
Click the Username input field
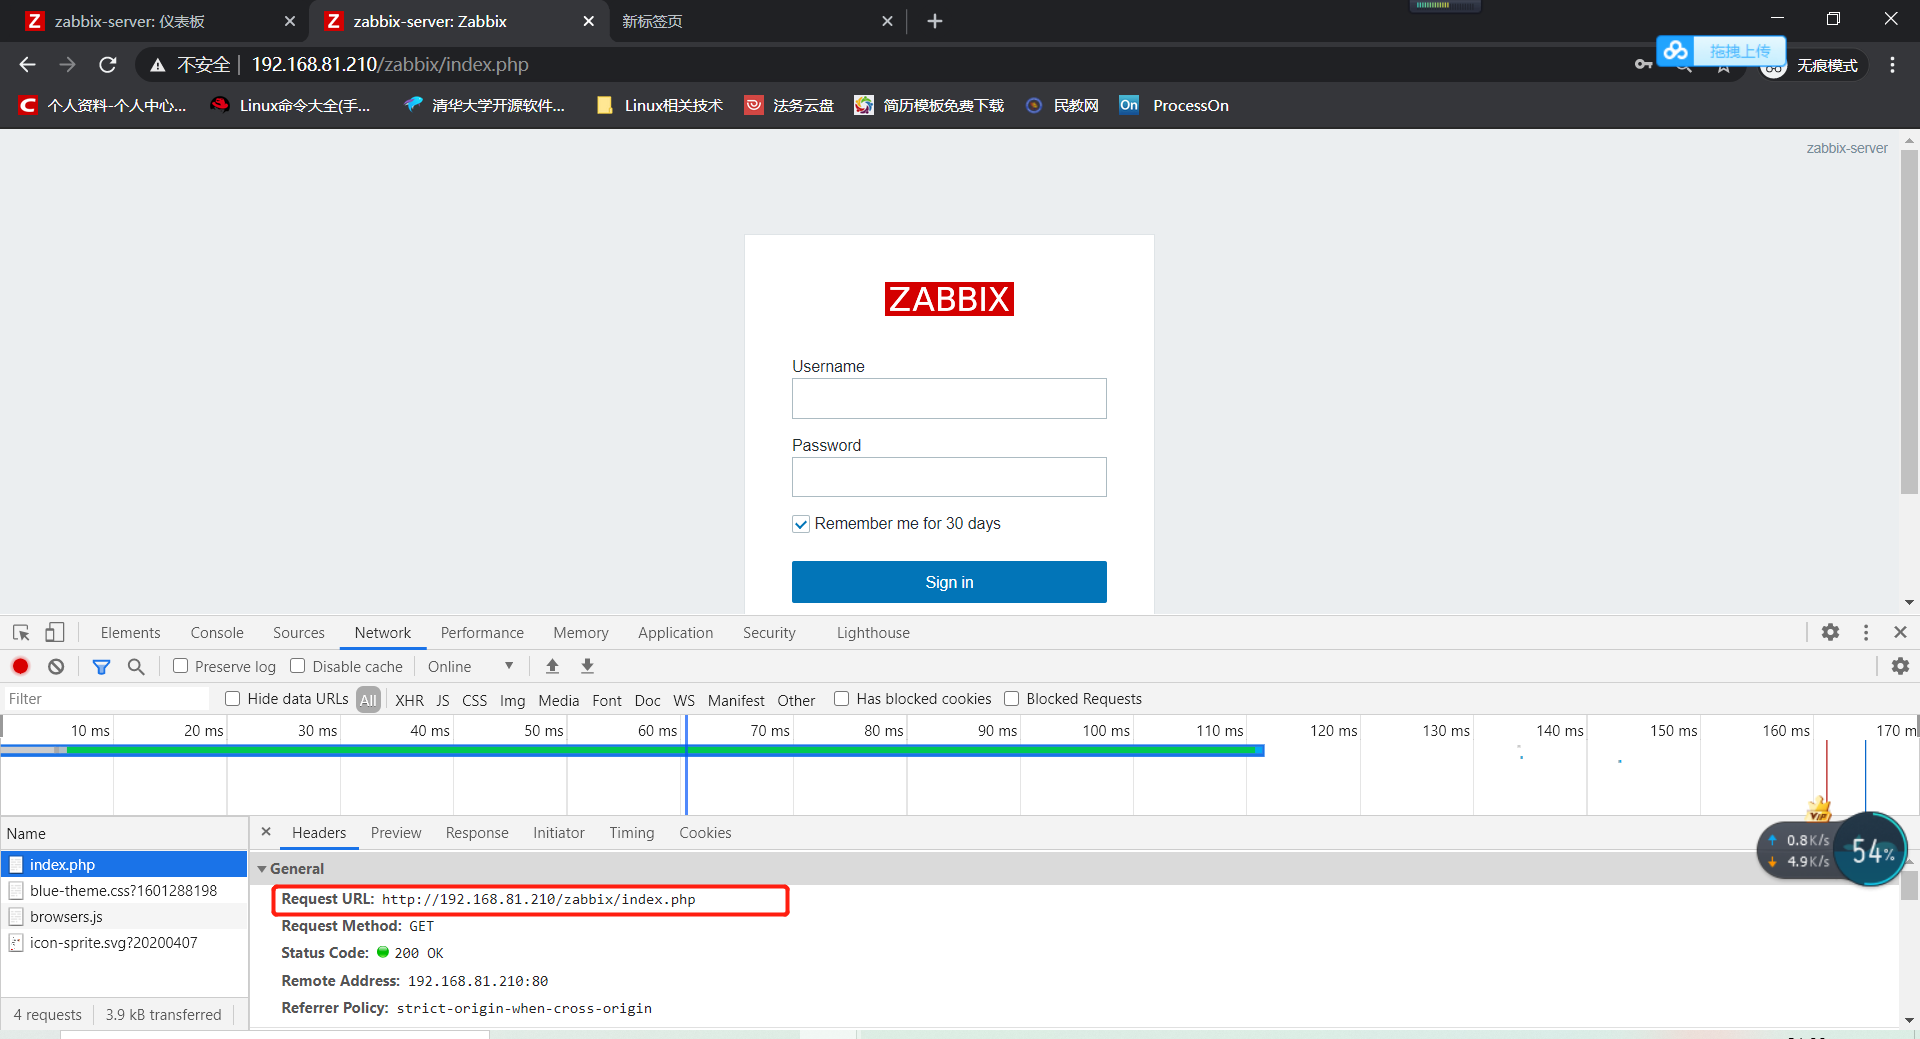949,398
